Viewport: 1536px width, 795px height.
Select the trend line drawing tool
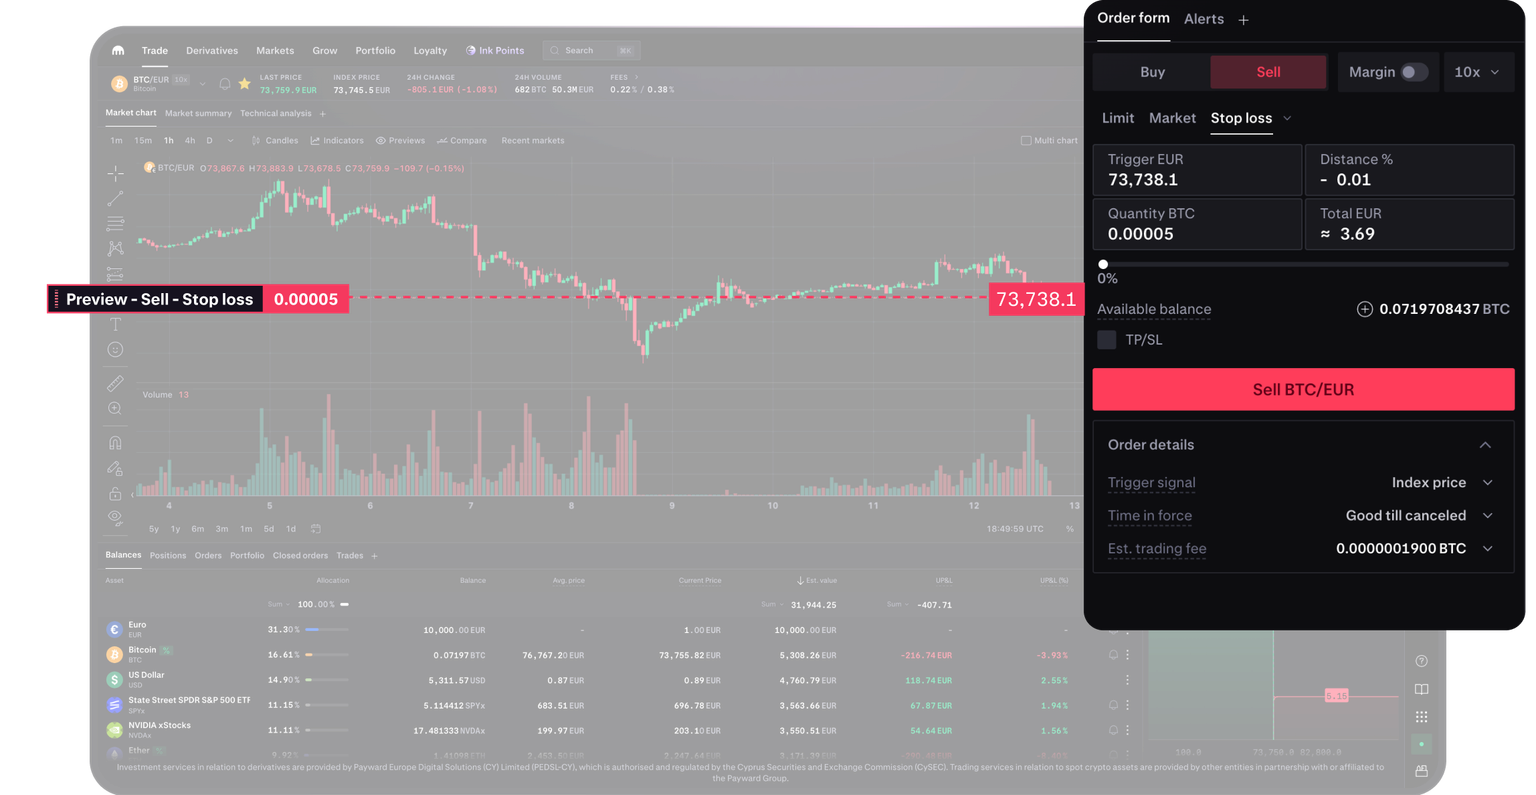click(x=115, y=199)
